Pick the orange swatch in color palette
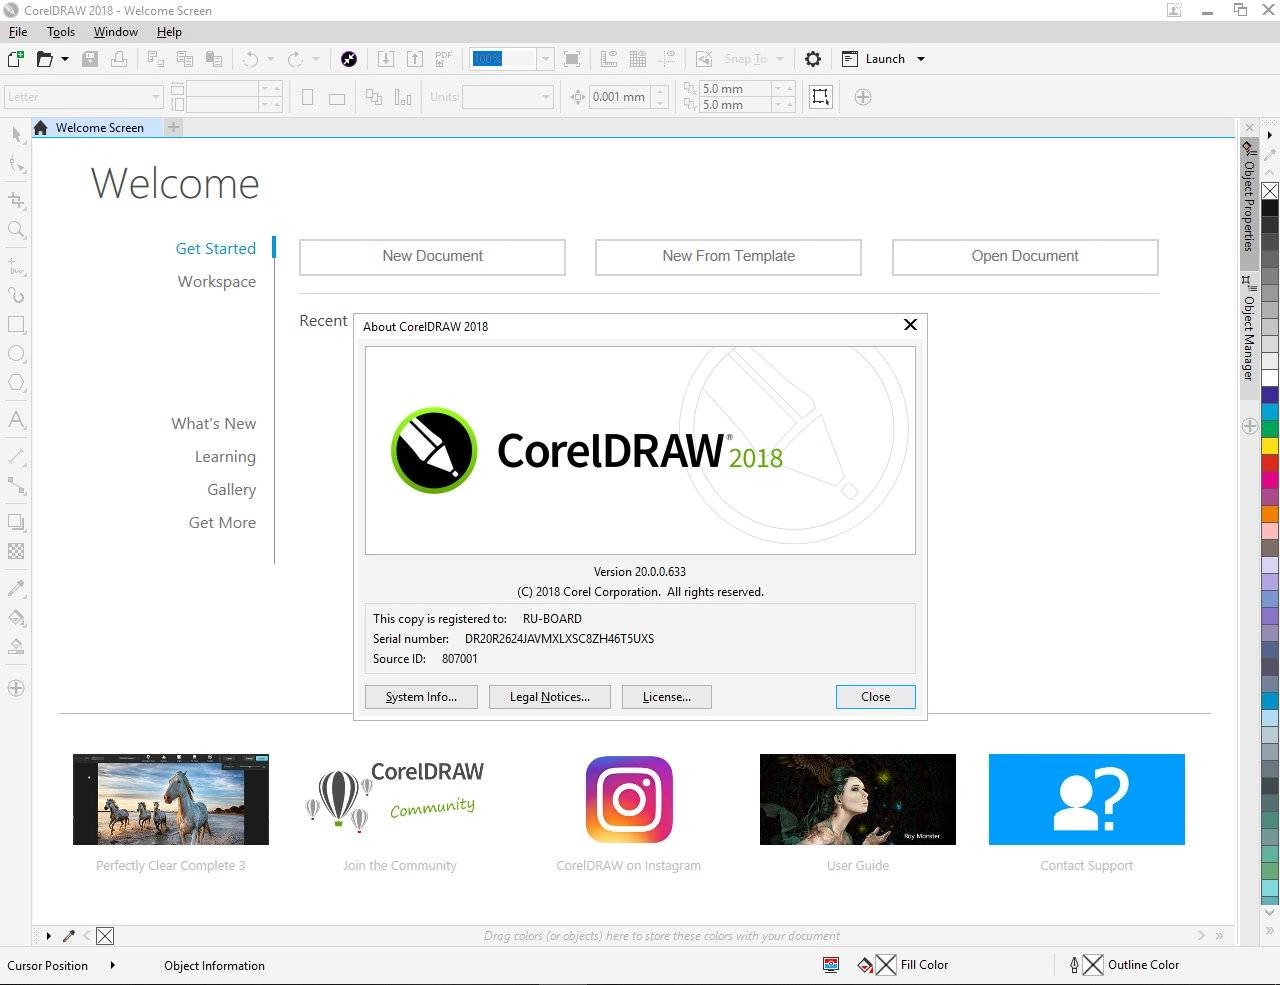1280x985 pixels. pos(1270,514)
